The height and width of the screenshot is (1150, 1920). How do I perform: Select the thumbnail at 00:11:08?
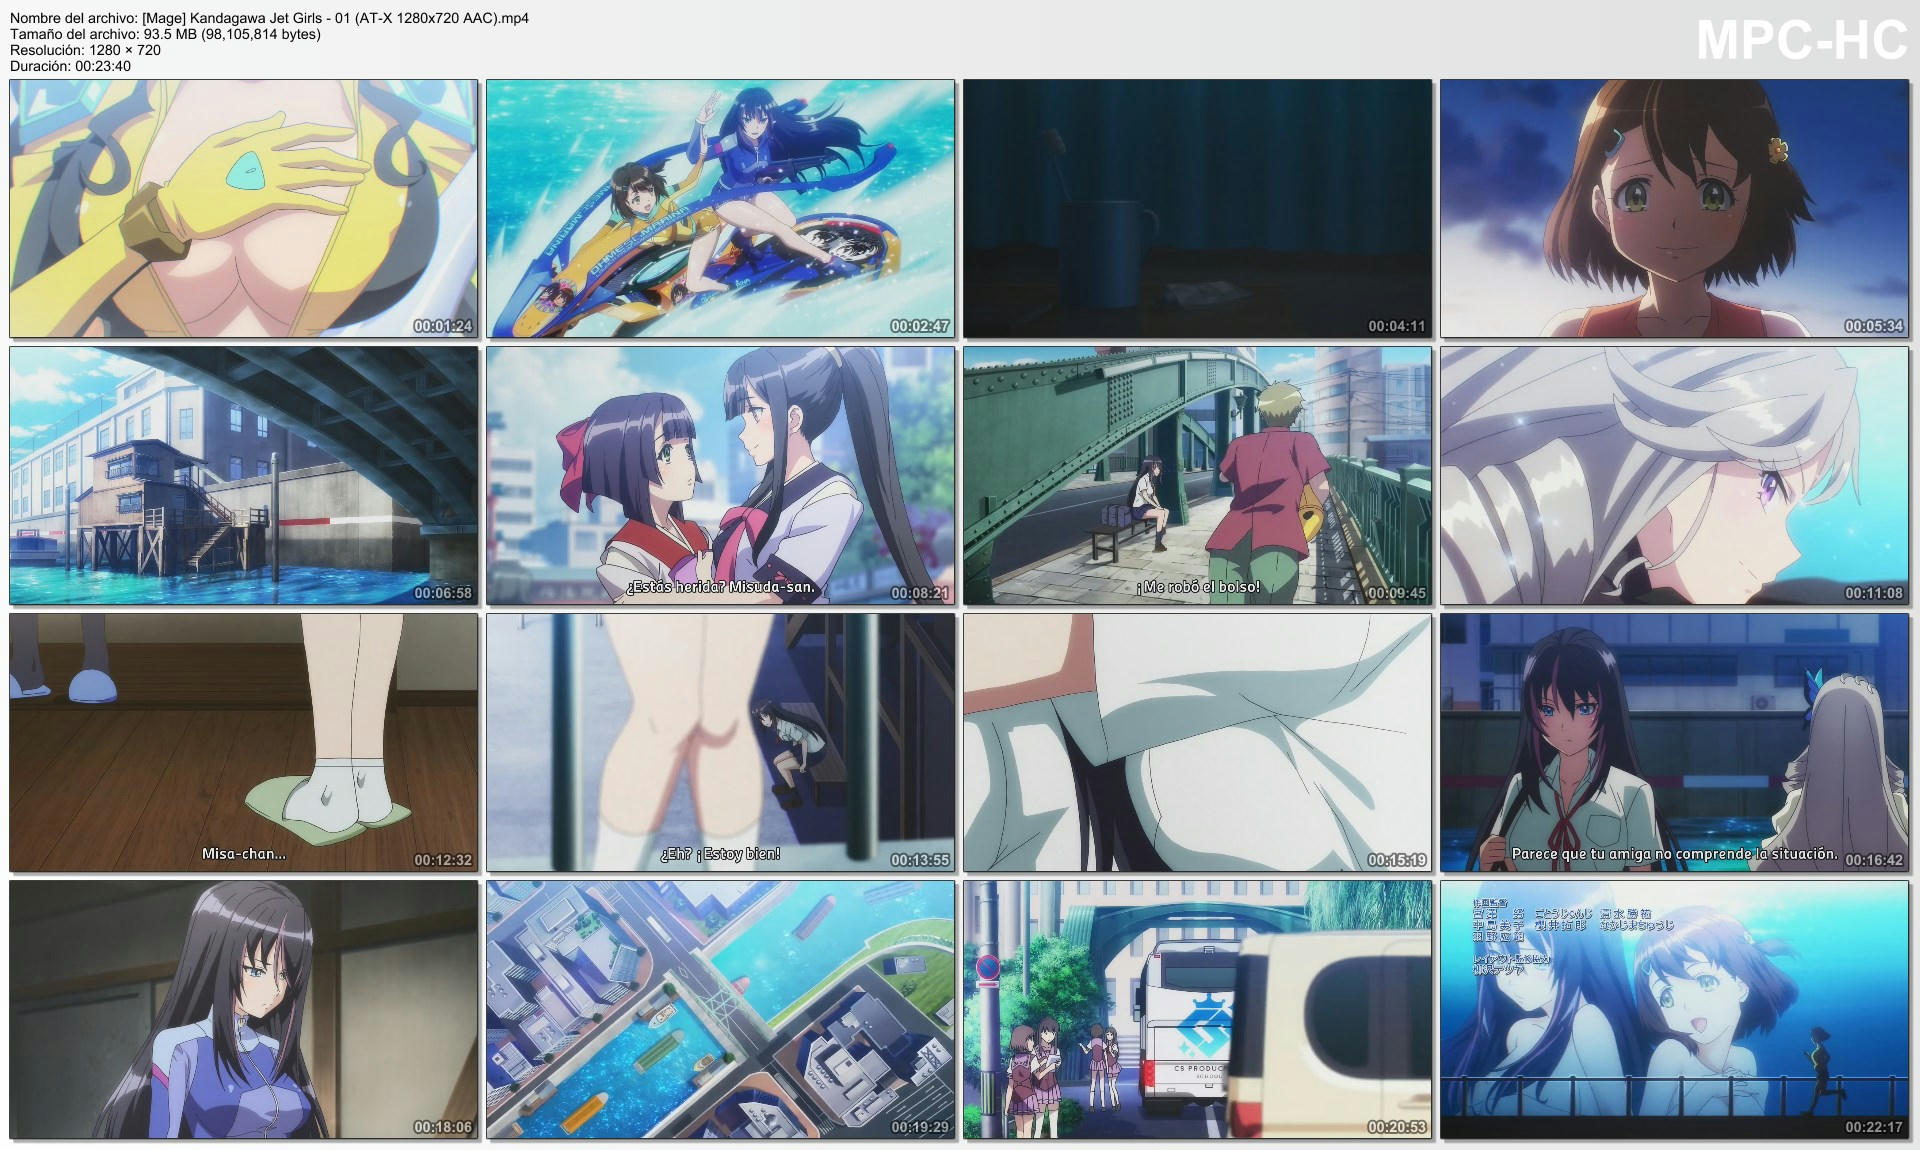click(x=1675, y=476)
